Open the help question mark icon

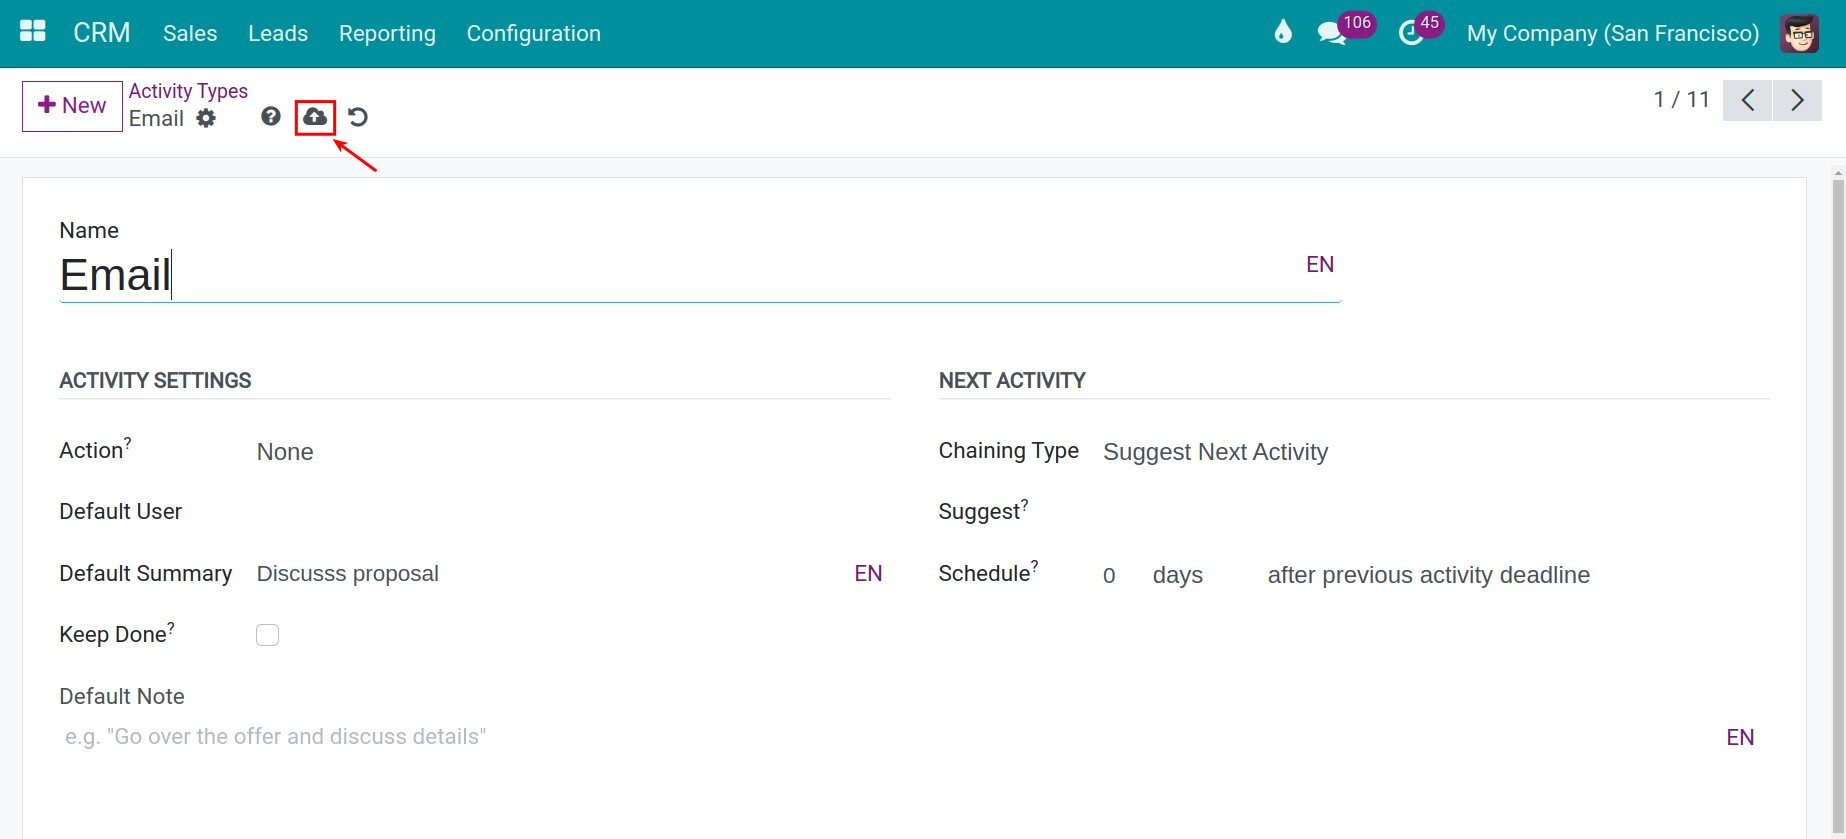click(x=271, y=117)
